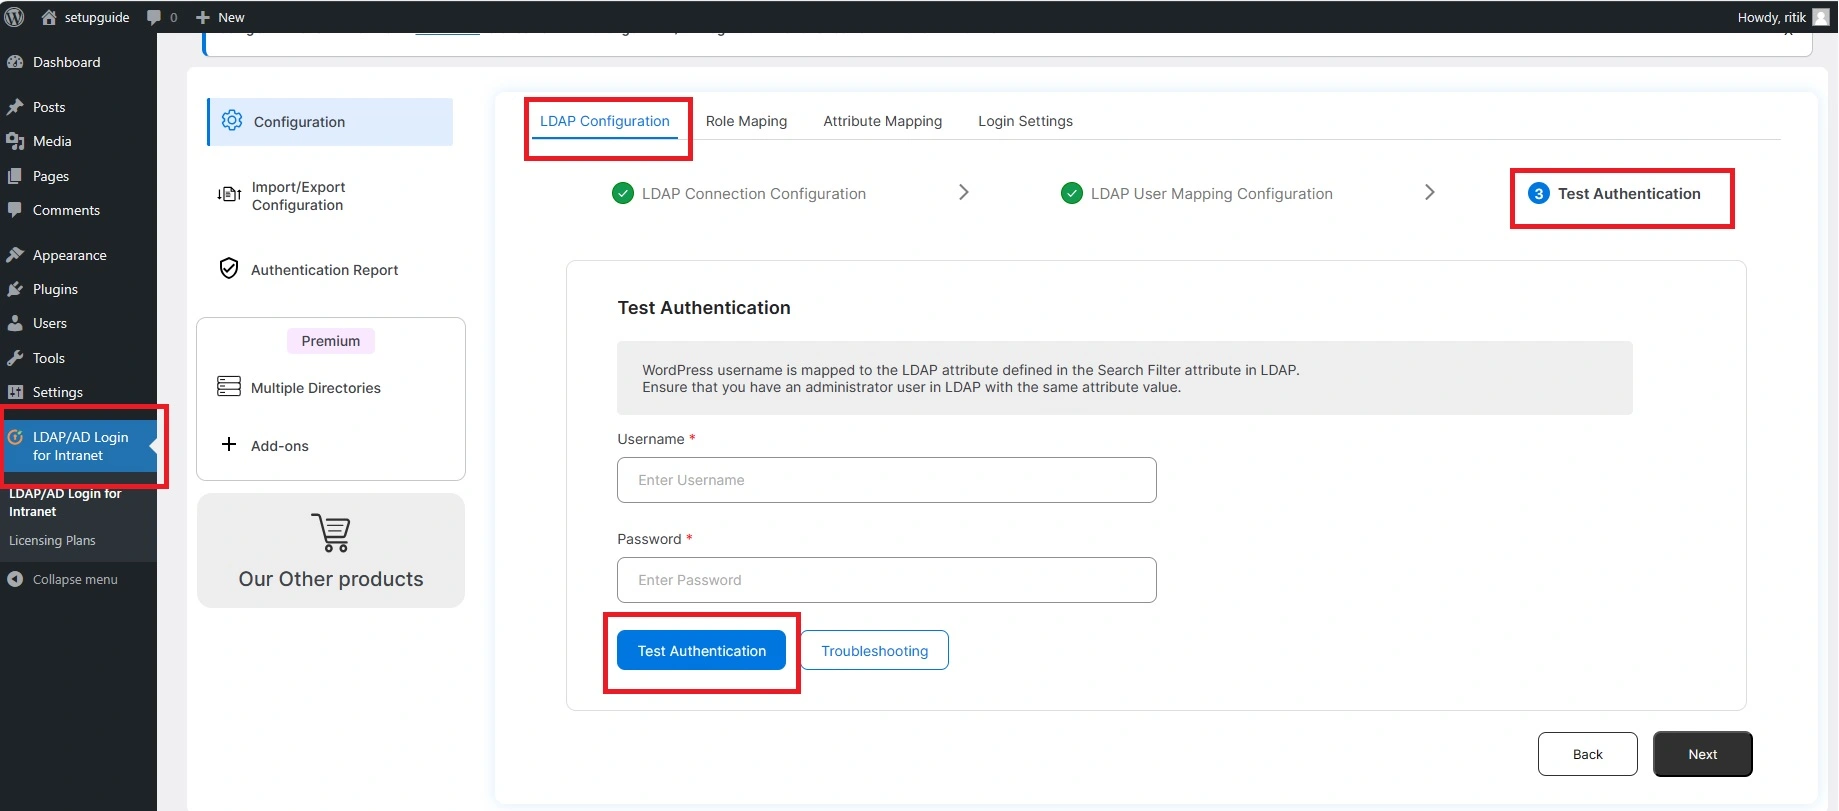Click the shopping cart icon
The width and height of the screenshot is (1839, 811).
(331, 532)
